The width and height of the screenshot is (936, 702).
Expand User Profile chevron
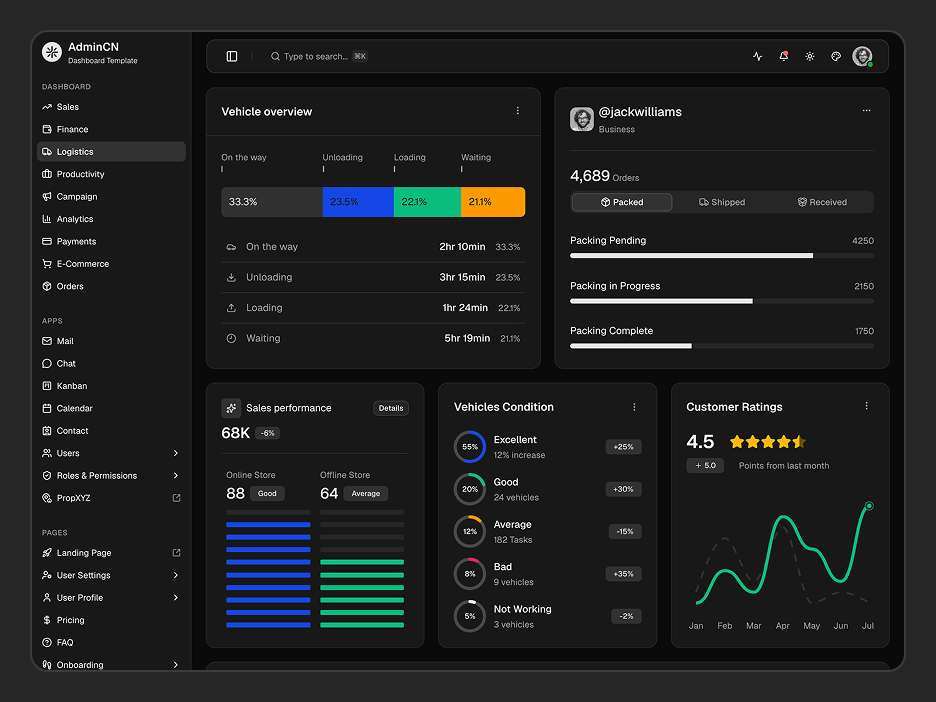point(176,598)
